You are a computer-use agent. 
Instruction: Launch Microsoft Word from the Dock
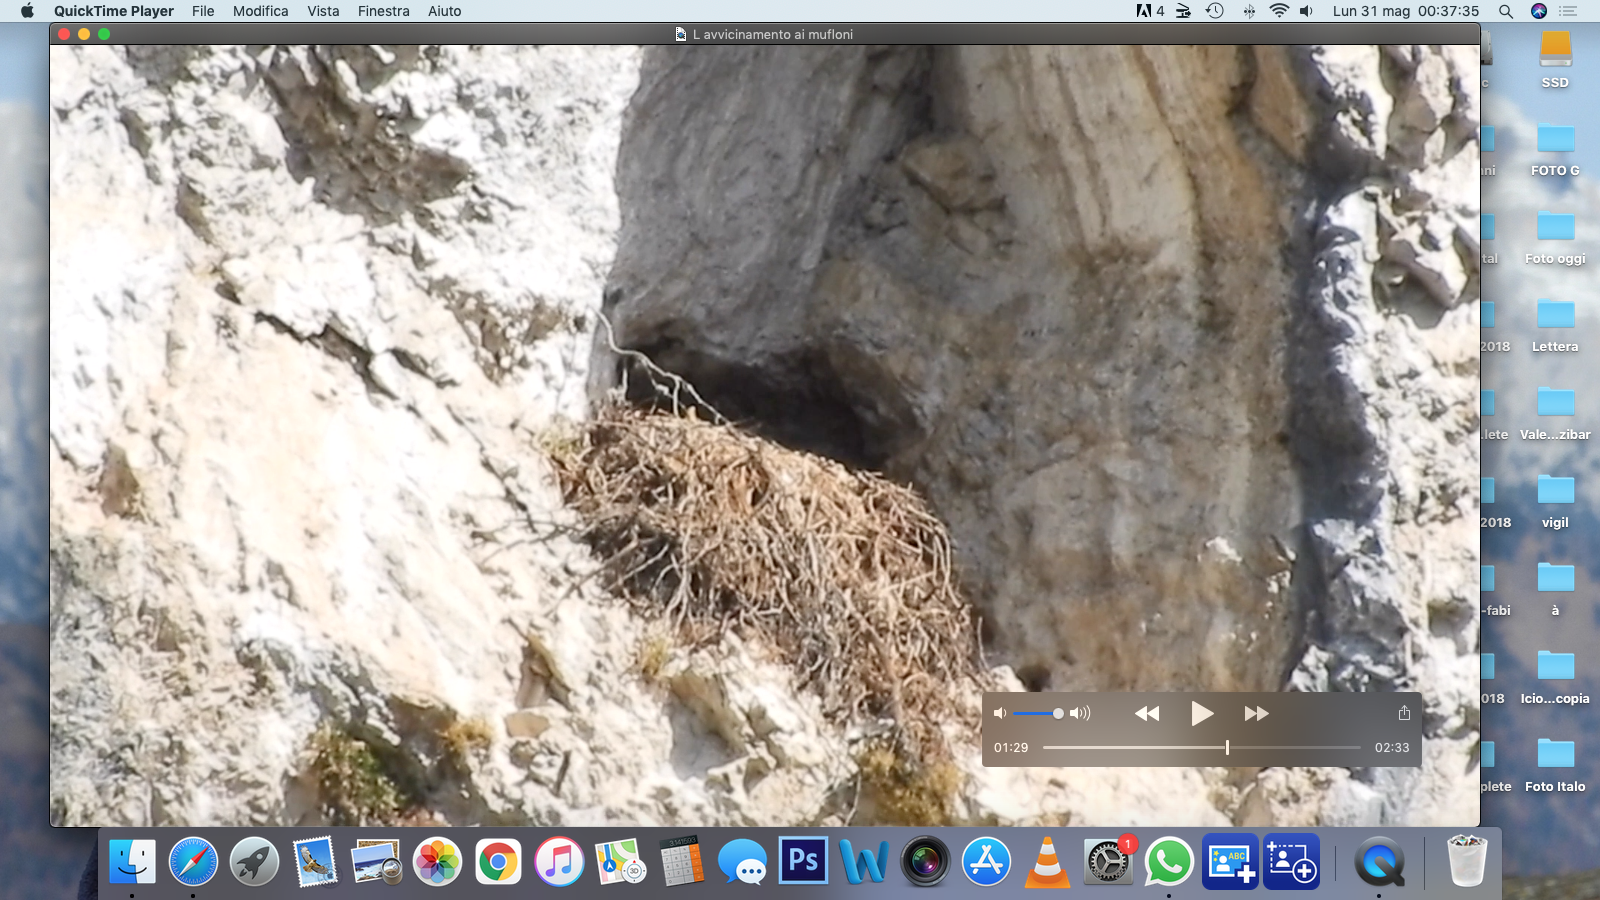coord(864,861)
